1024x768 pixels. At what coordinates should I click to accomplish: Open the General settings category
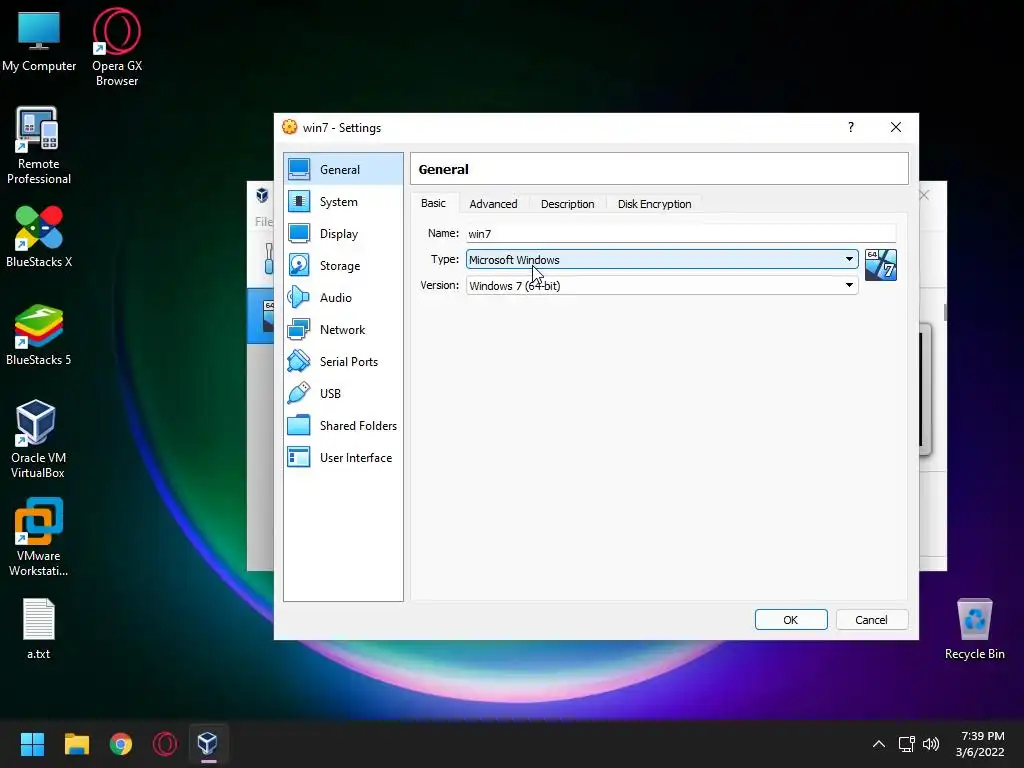coord(344,169)
